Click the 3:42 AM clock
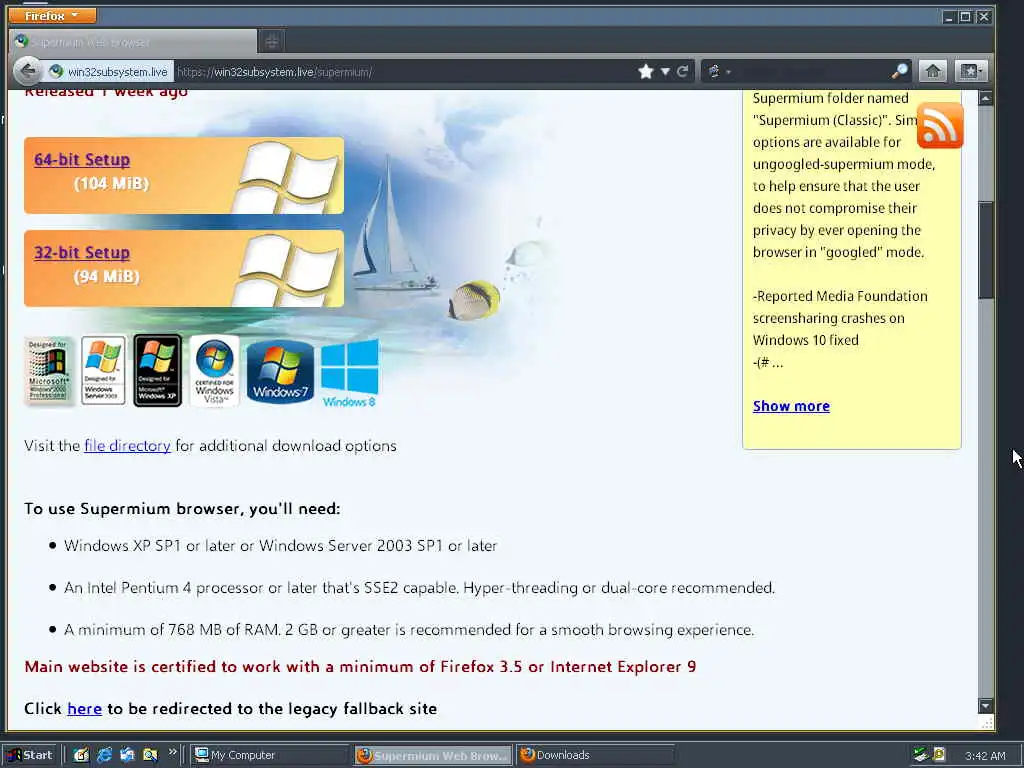This screenshot has width=1024, height=768. 985,756
